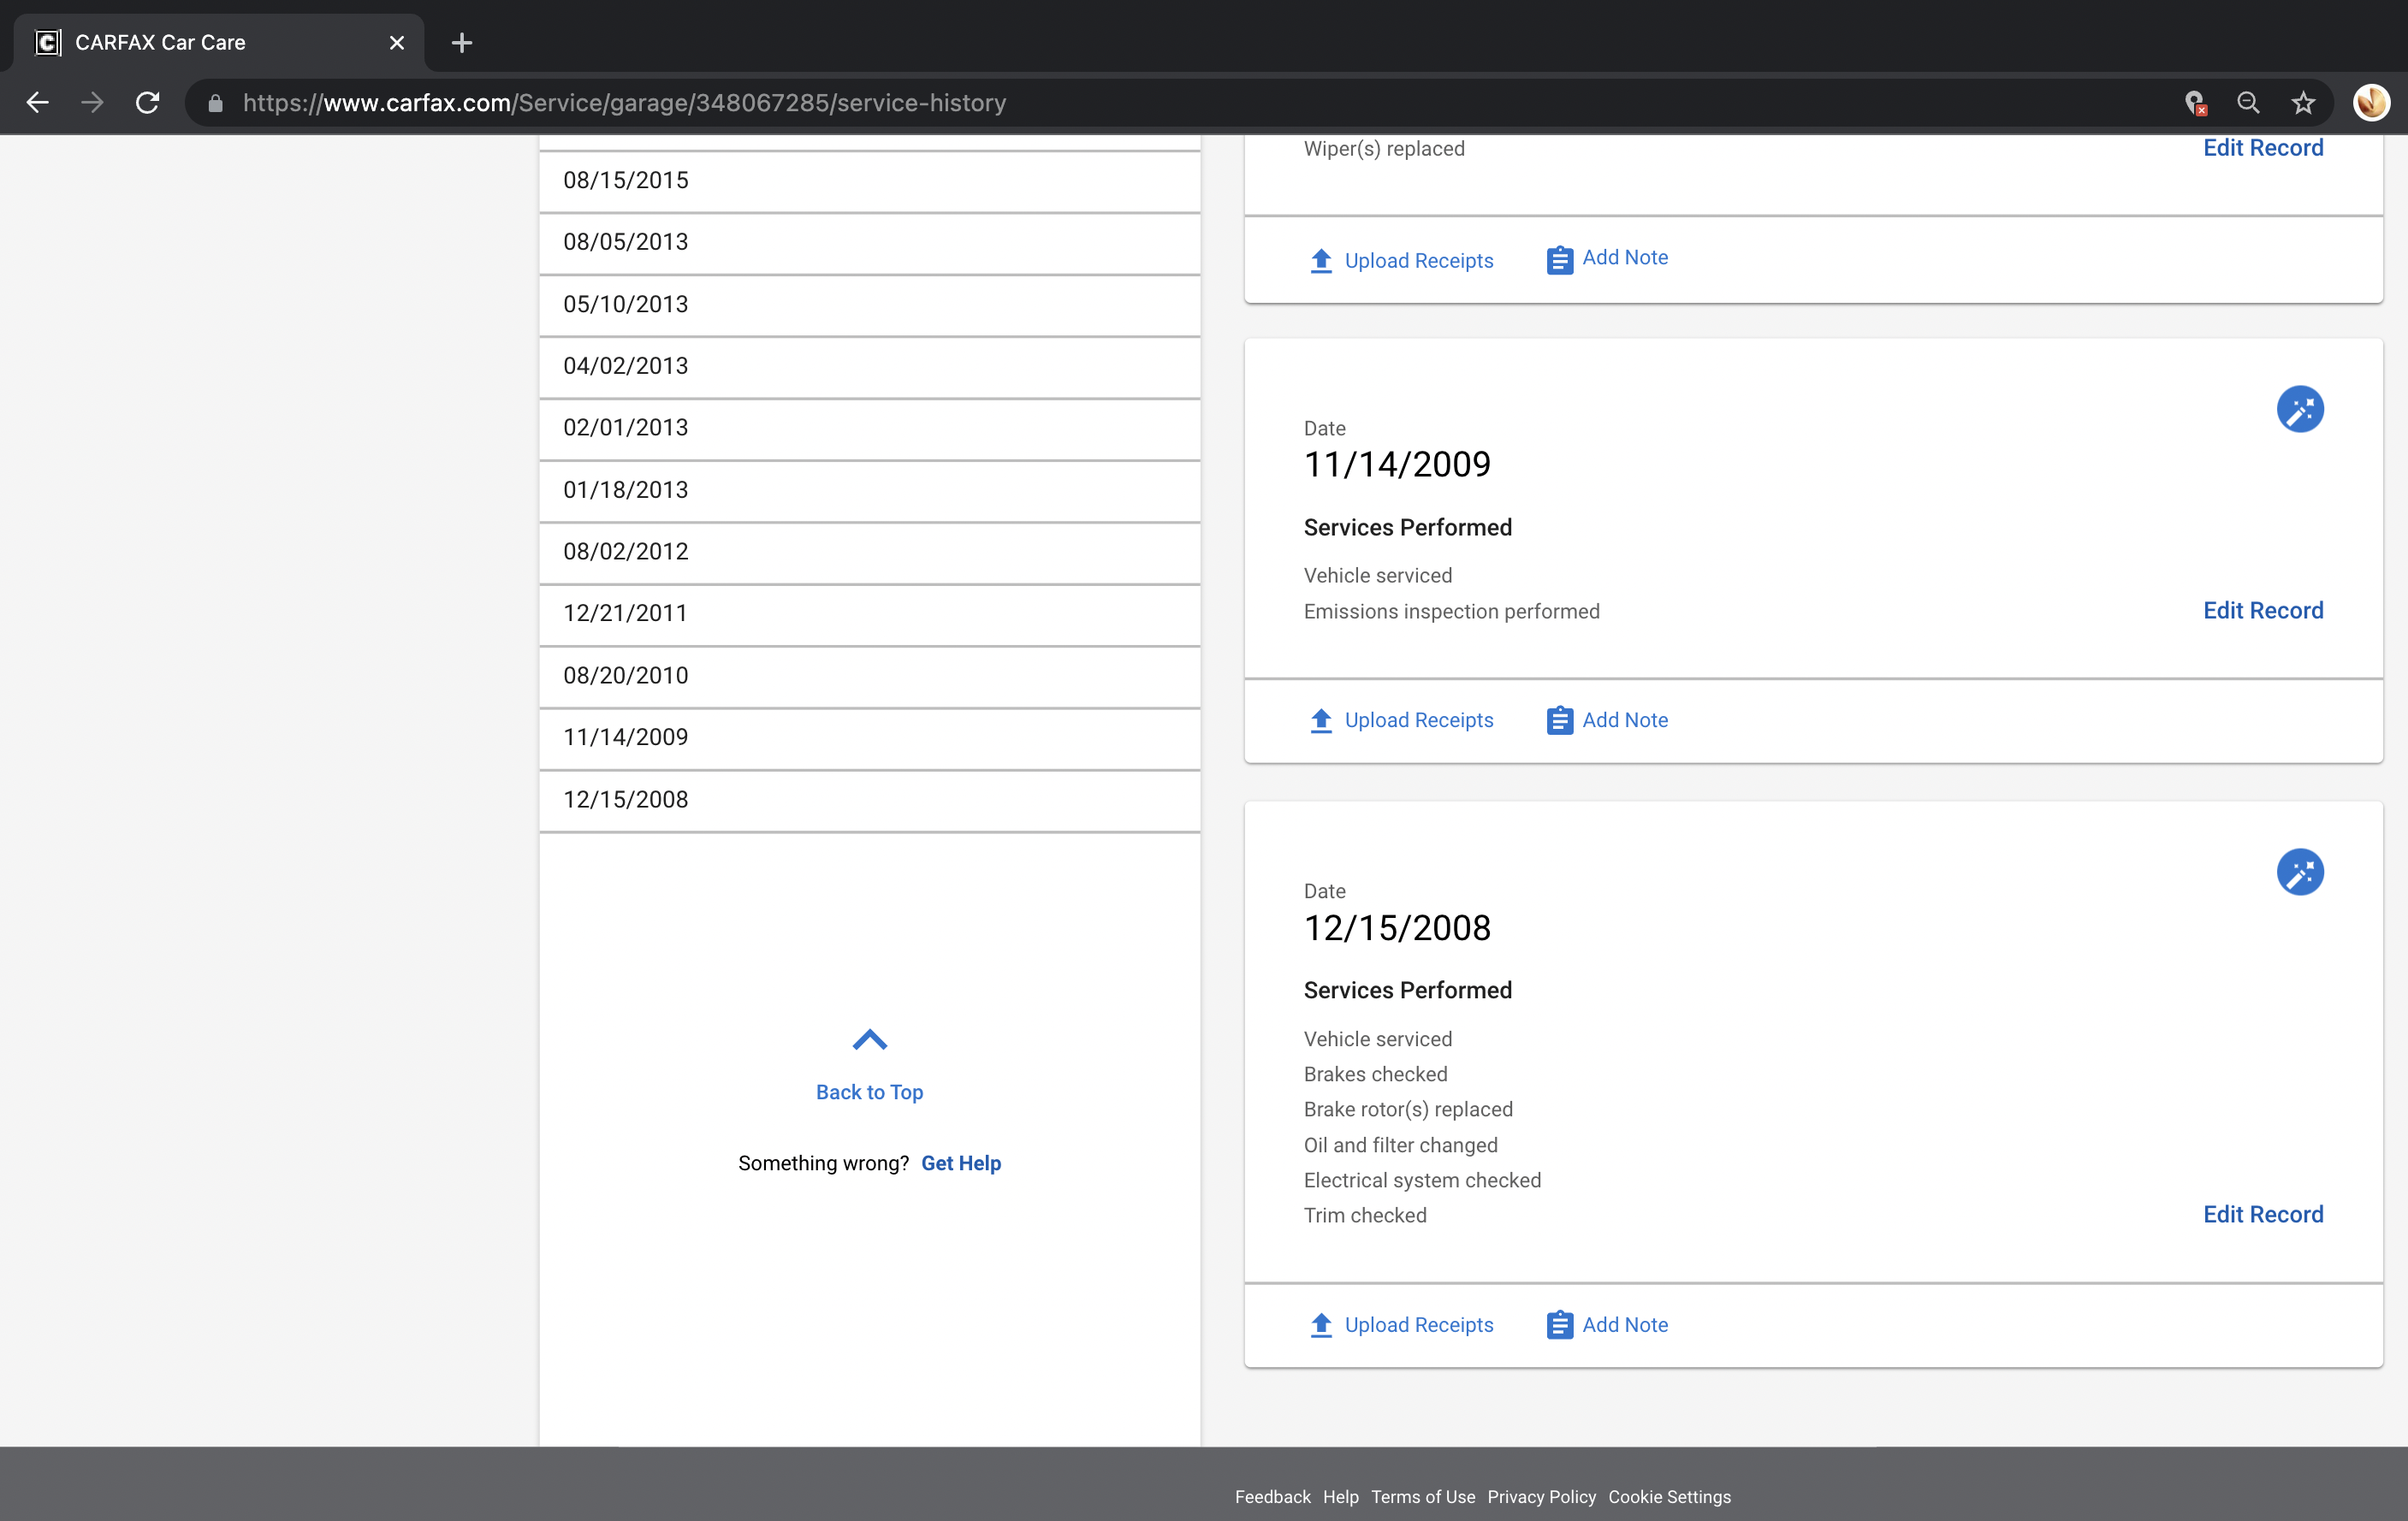The width and height of the screenshot is (2408, 1521).
Task: Select the 02/01/2013 date in list
Action: (869, 429)
